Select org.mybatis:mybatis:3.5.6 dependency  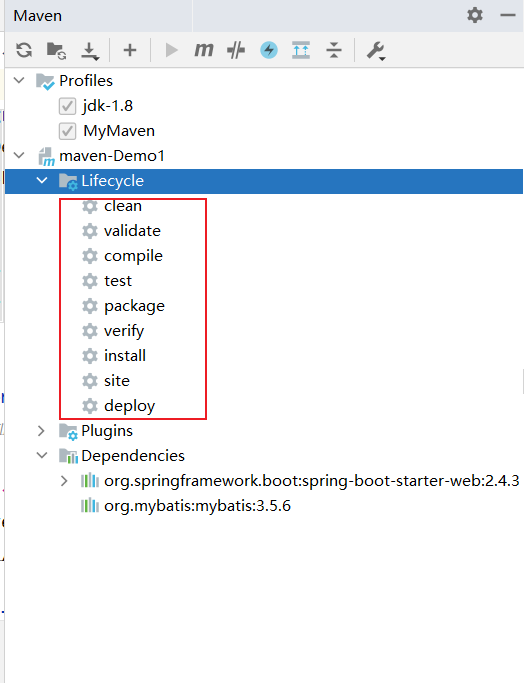197,506
